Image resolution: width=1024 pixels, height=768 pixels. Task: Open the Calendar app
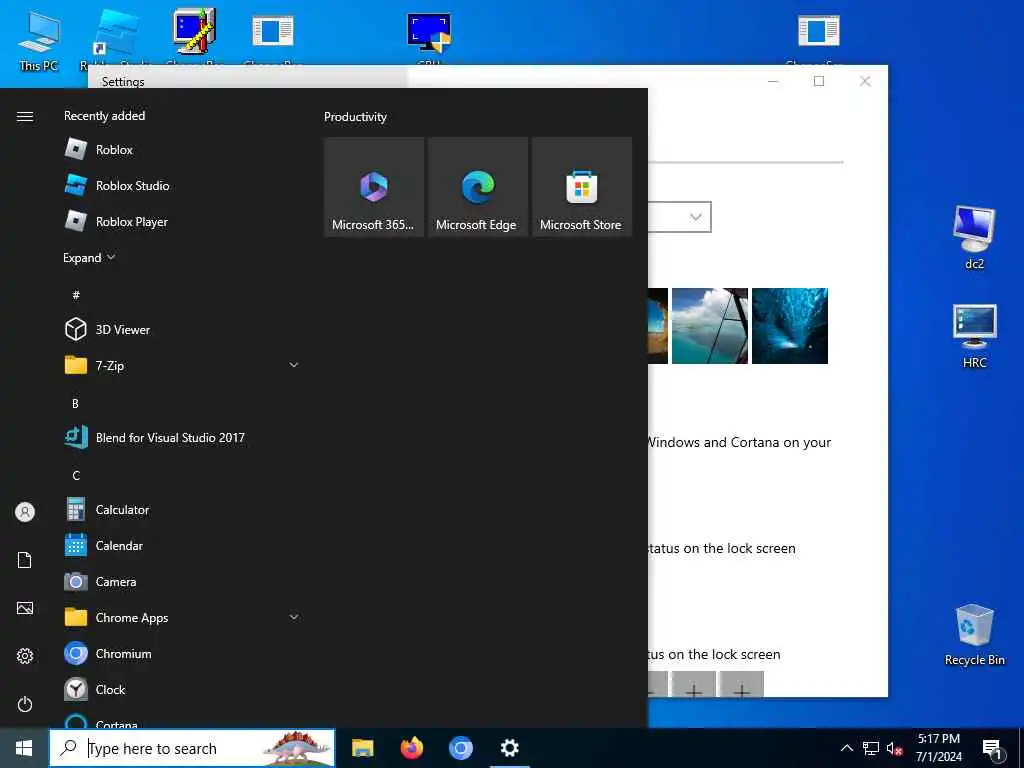[x=183, y=545]
